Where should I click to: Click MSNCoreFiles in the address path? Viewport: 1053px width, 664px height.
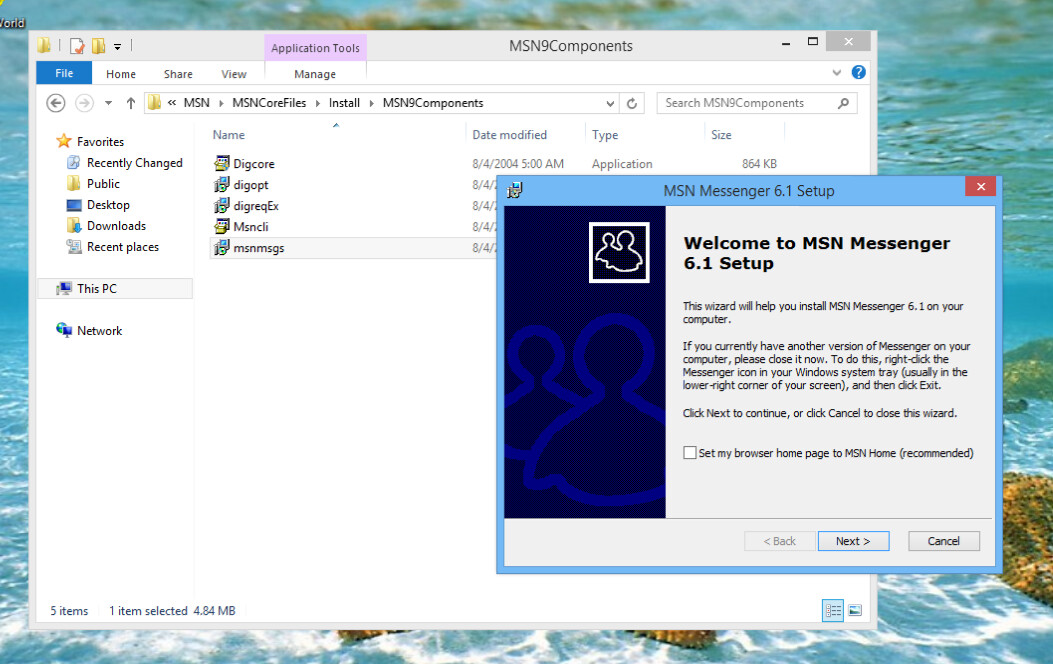tap(269, 103)
